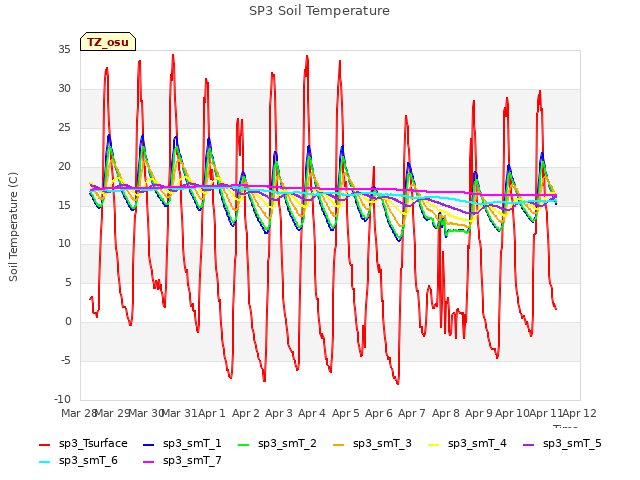The height and width of the screenshot is (480, 640).
Task: Toggle the sp3_smT_4 legend entry
Action: tap(467, 444)
